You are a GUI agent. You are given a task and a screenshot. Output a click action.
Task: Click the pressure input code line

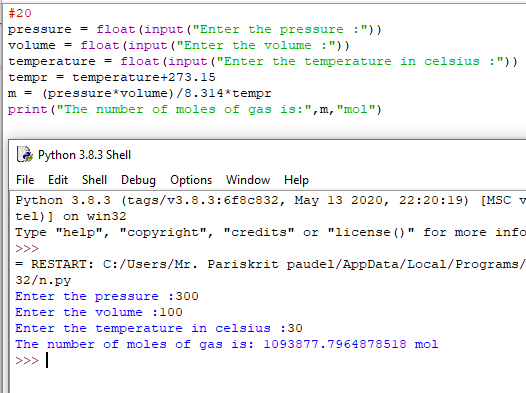pos(195,29)
